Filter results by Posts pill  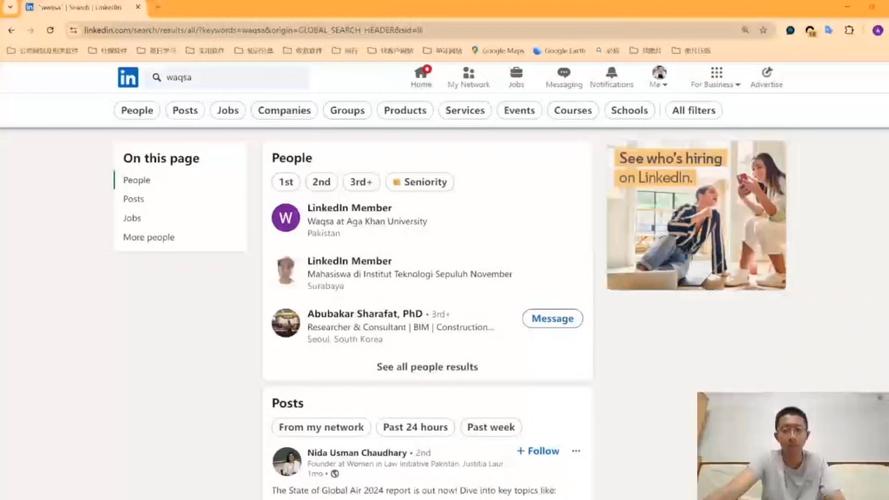pyautogui.click(x=185, y=111)
